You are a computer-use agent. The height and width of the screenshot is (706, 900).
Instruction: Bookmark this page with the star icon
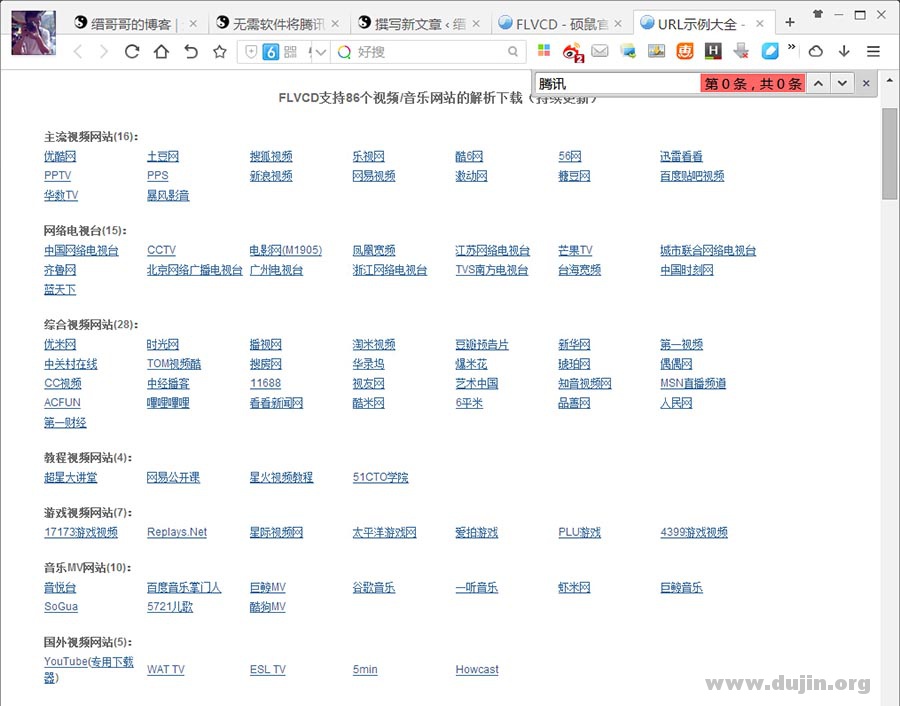pyautogui.click(x=220, y=52)
